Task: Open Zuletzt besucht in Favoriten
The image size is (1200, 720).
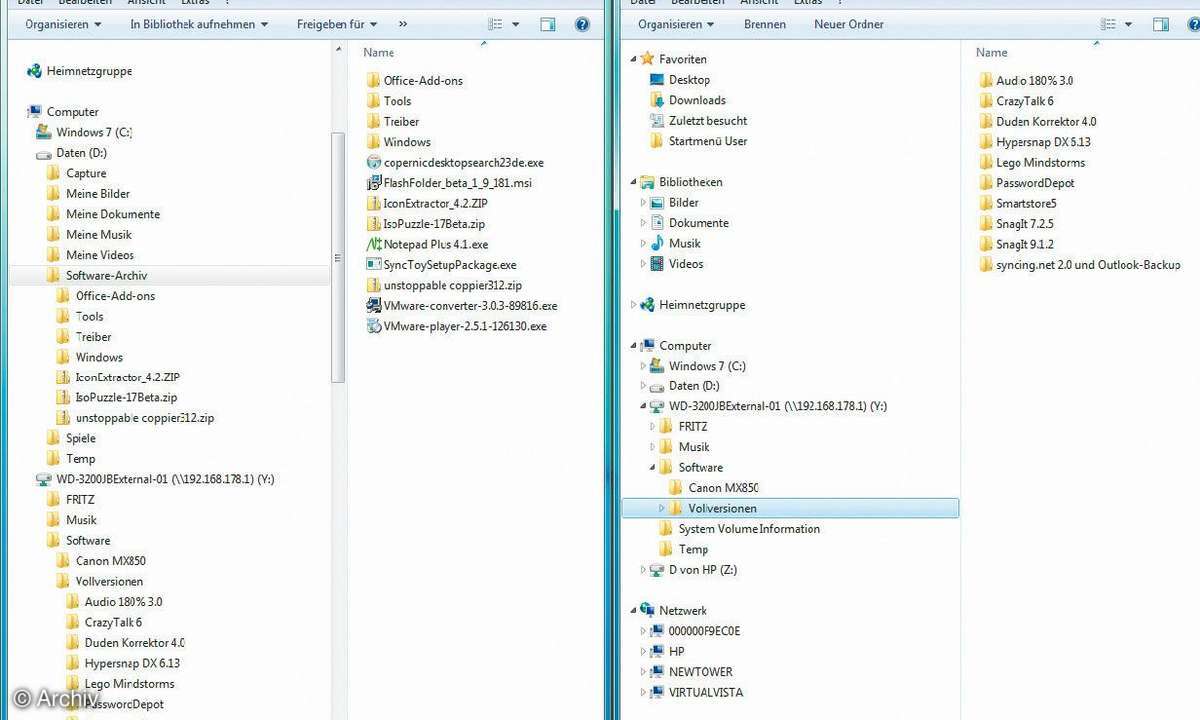Action: click(x=698, y=121)
